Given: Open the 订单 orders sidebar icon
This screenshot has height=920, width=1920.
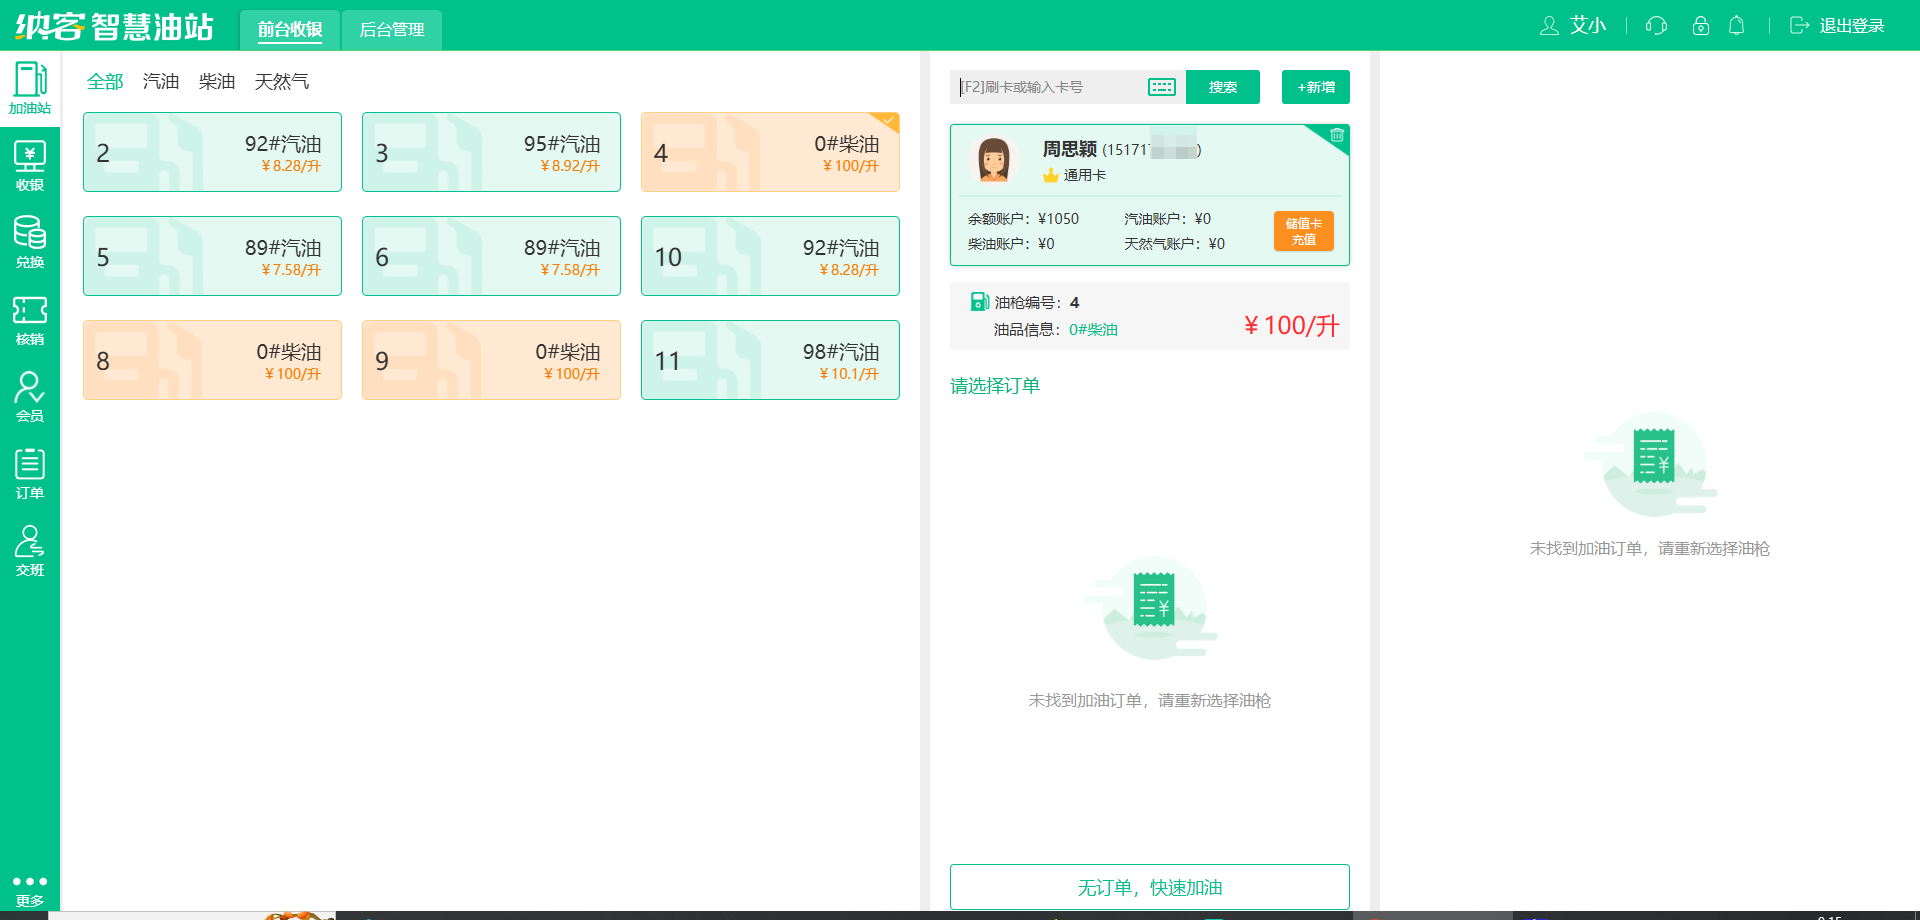Looking at the screenshot, I should (x=30, y=474).
